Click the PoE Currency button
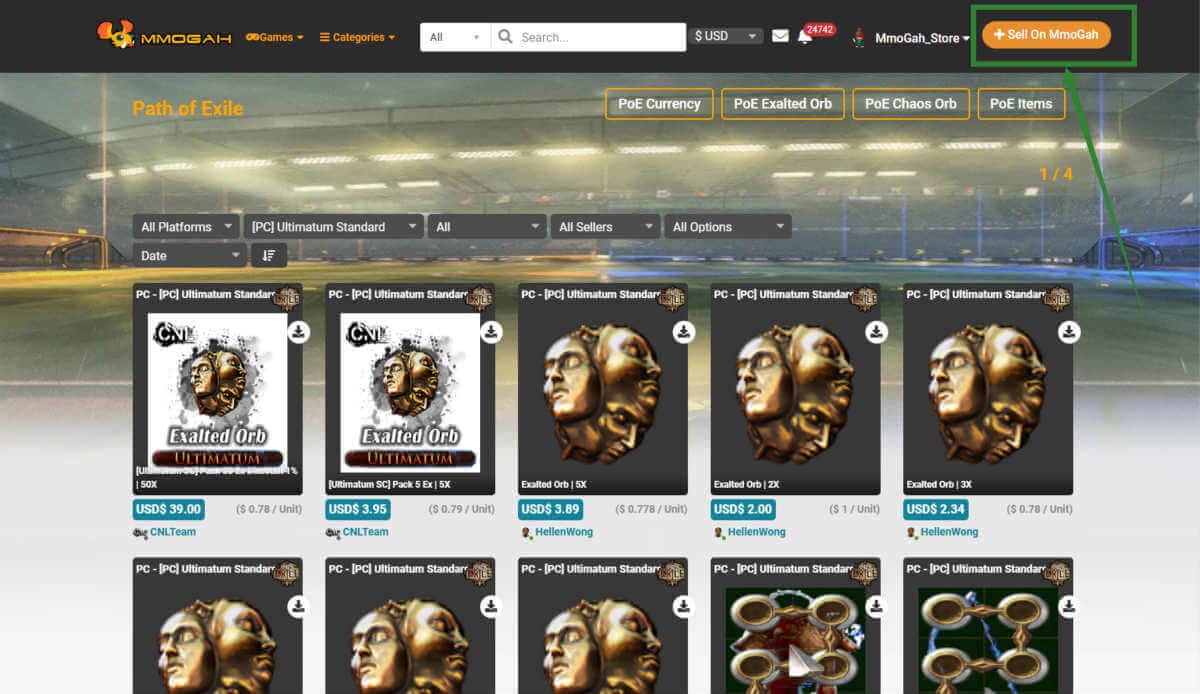This screenshot has width=1200, height=694. click(x=659, y=104)
